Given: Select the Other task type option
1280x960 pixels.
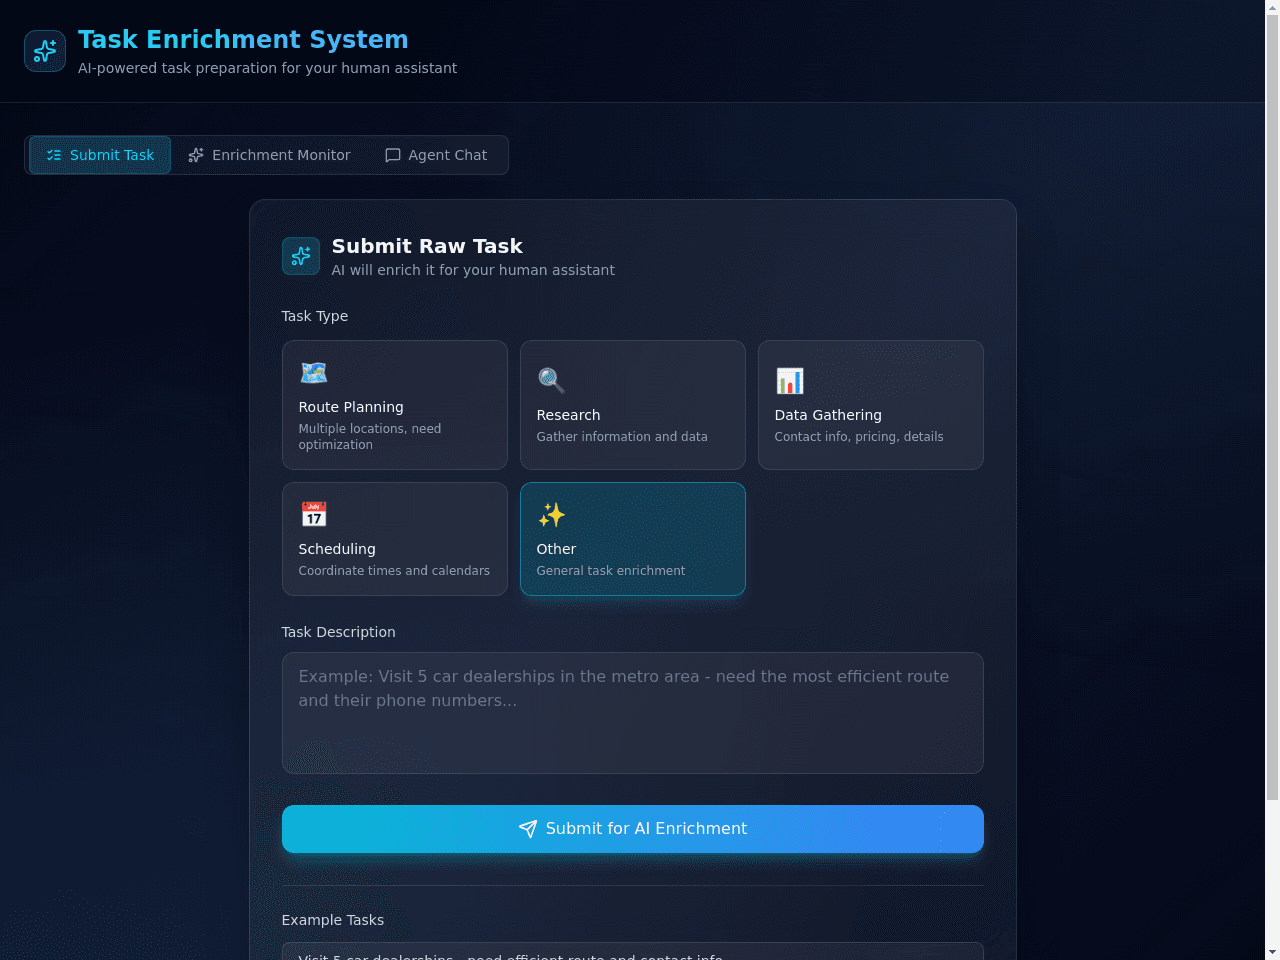Looking at the screenshot, I should [633, 539].
